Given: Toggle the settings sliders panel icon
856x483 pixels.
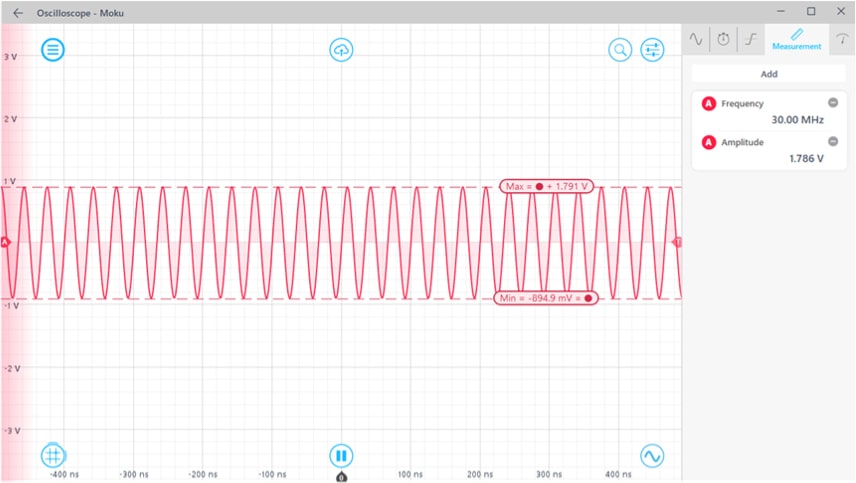Looking at the screenshot, I should click(x=652, y=50).
